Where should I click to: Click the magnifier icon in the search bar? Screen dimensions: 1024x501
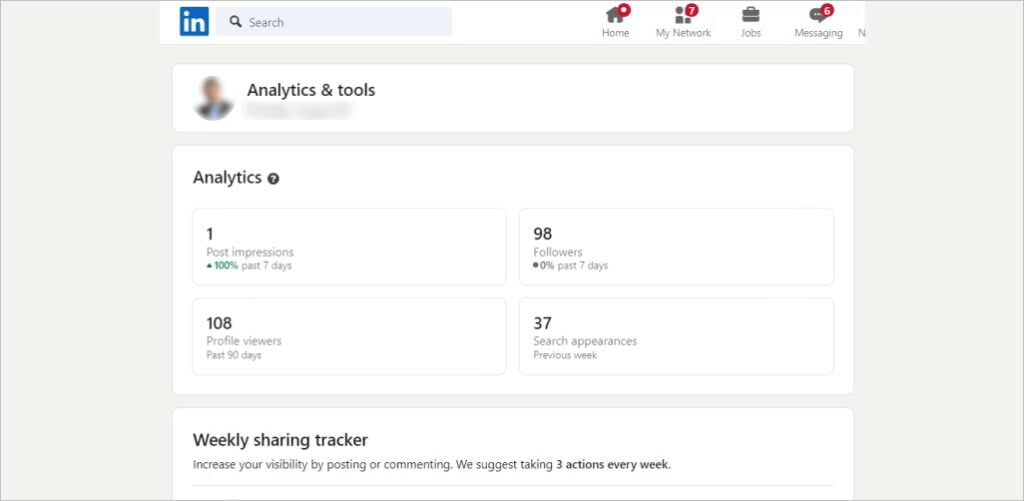[x=236, y=22]
